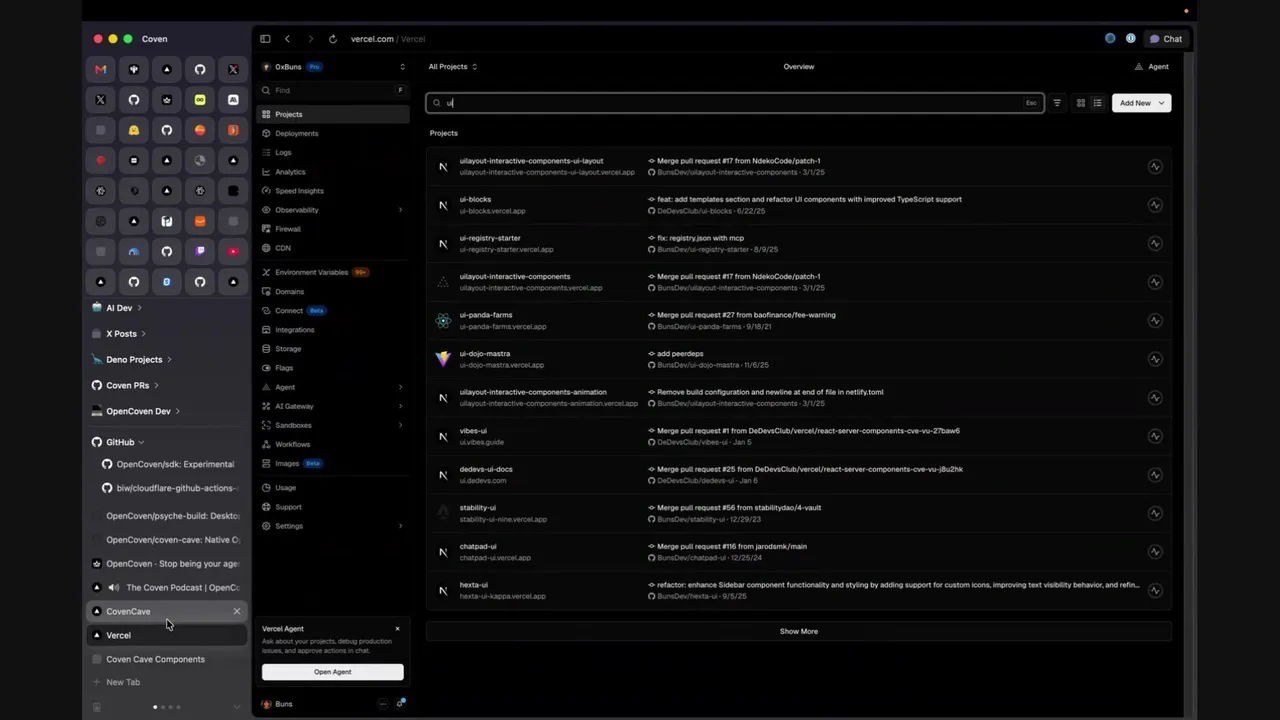Expand the Deno Projects folder
This screenshot has height=720, width=1280.
coord(168,360)
